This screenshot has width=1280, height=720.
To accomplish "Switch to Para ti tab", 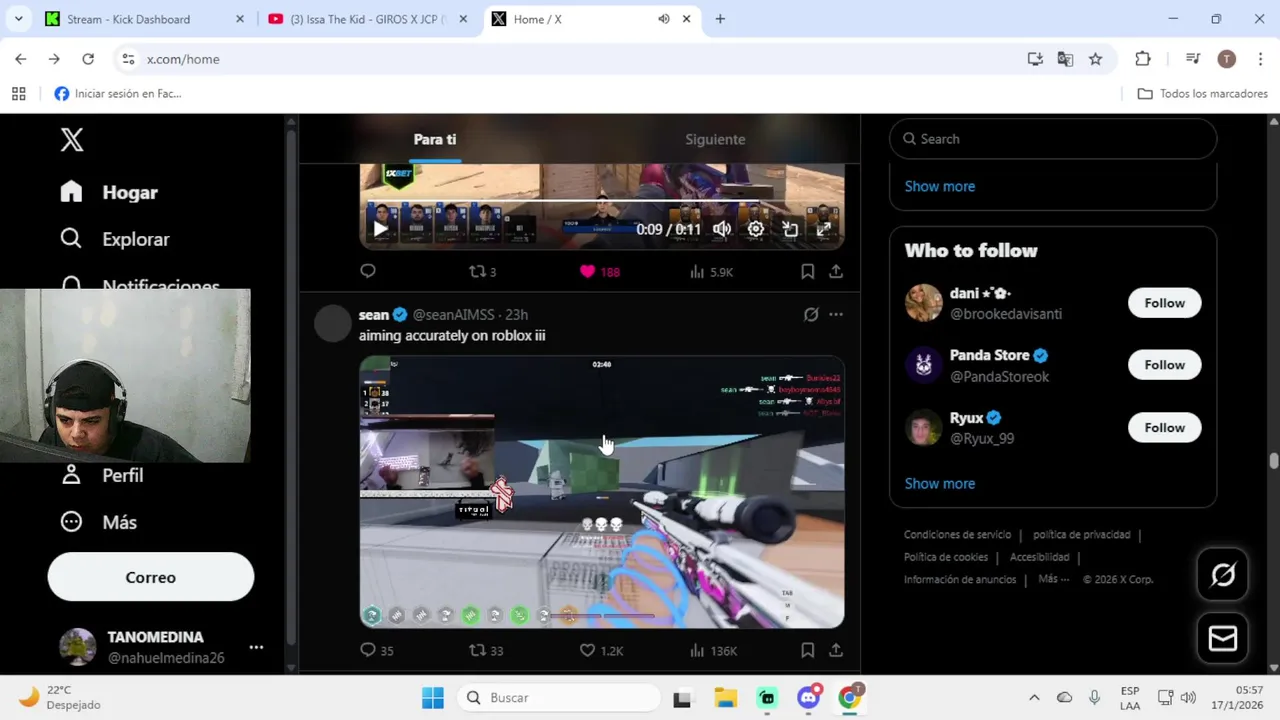I will point(435,139).
